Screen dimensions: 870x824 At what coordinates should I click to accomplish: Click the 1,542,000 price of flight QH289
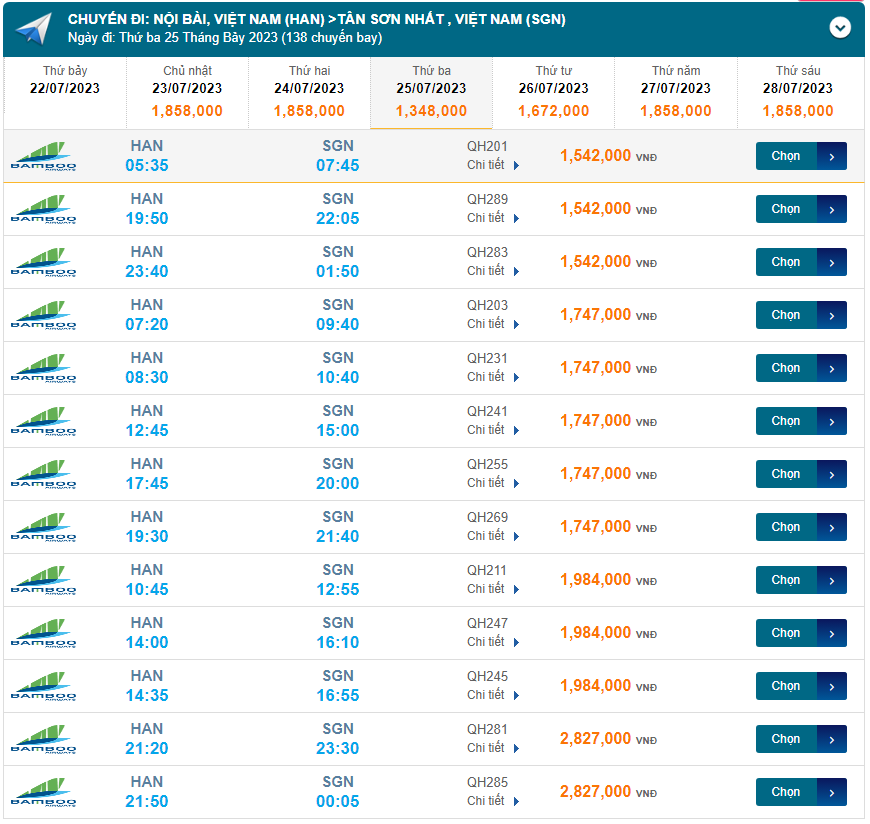[596, 209]
